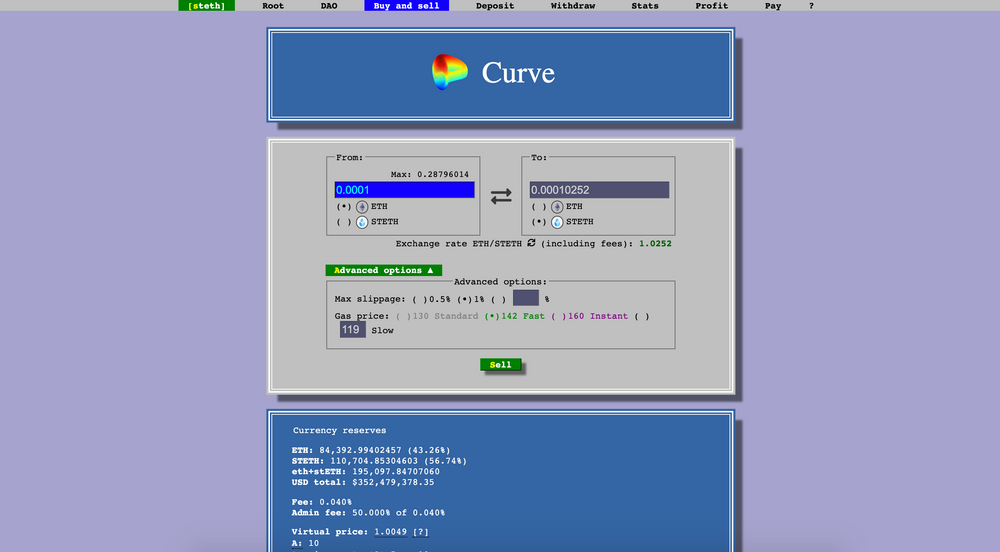Screen dimensions: 1000x552
Task: Select custom Slow gas price radio
Action: (642, 316)
